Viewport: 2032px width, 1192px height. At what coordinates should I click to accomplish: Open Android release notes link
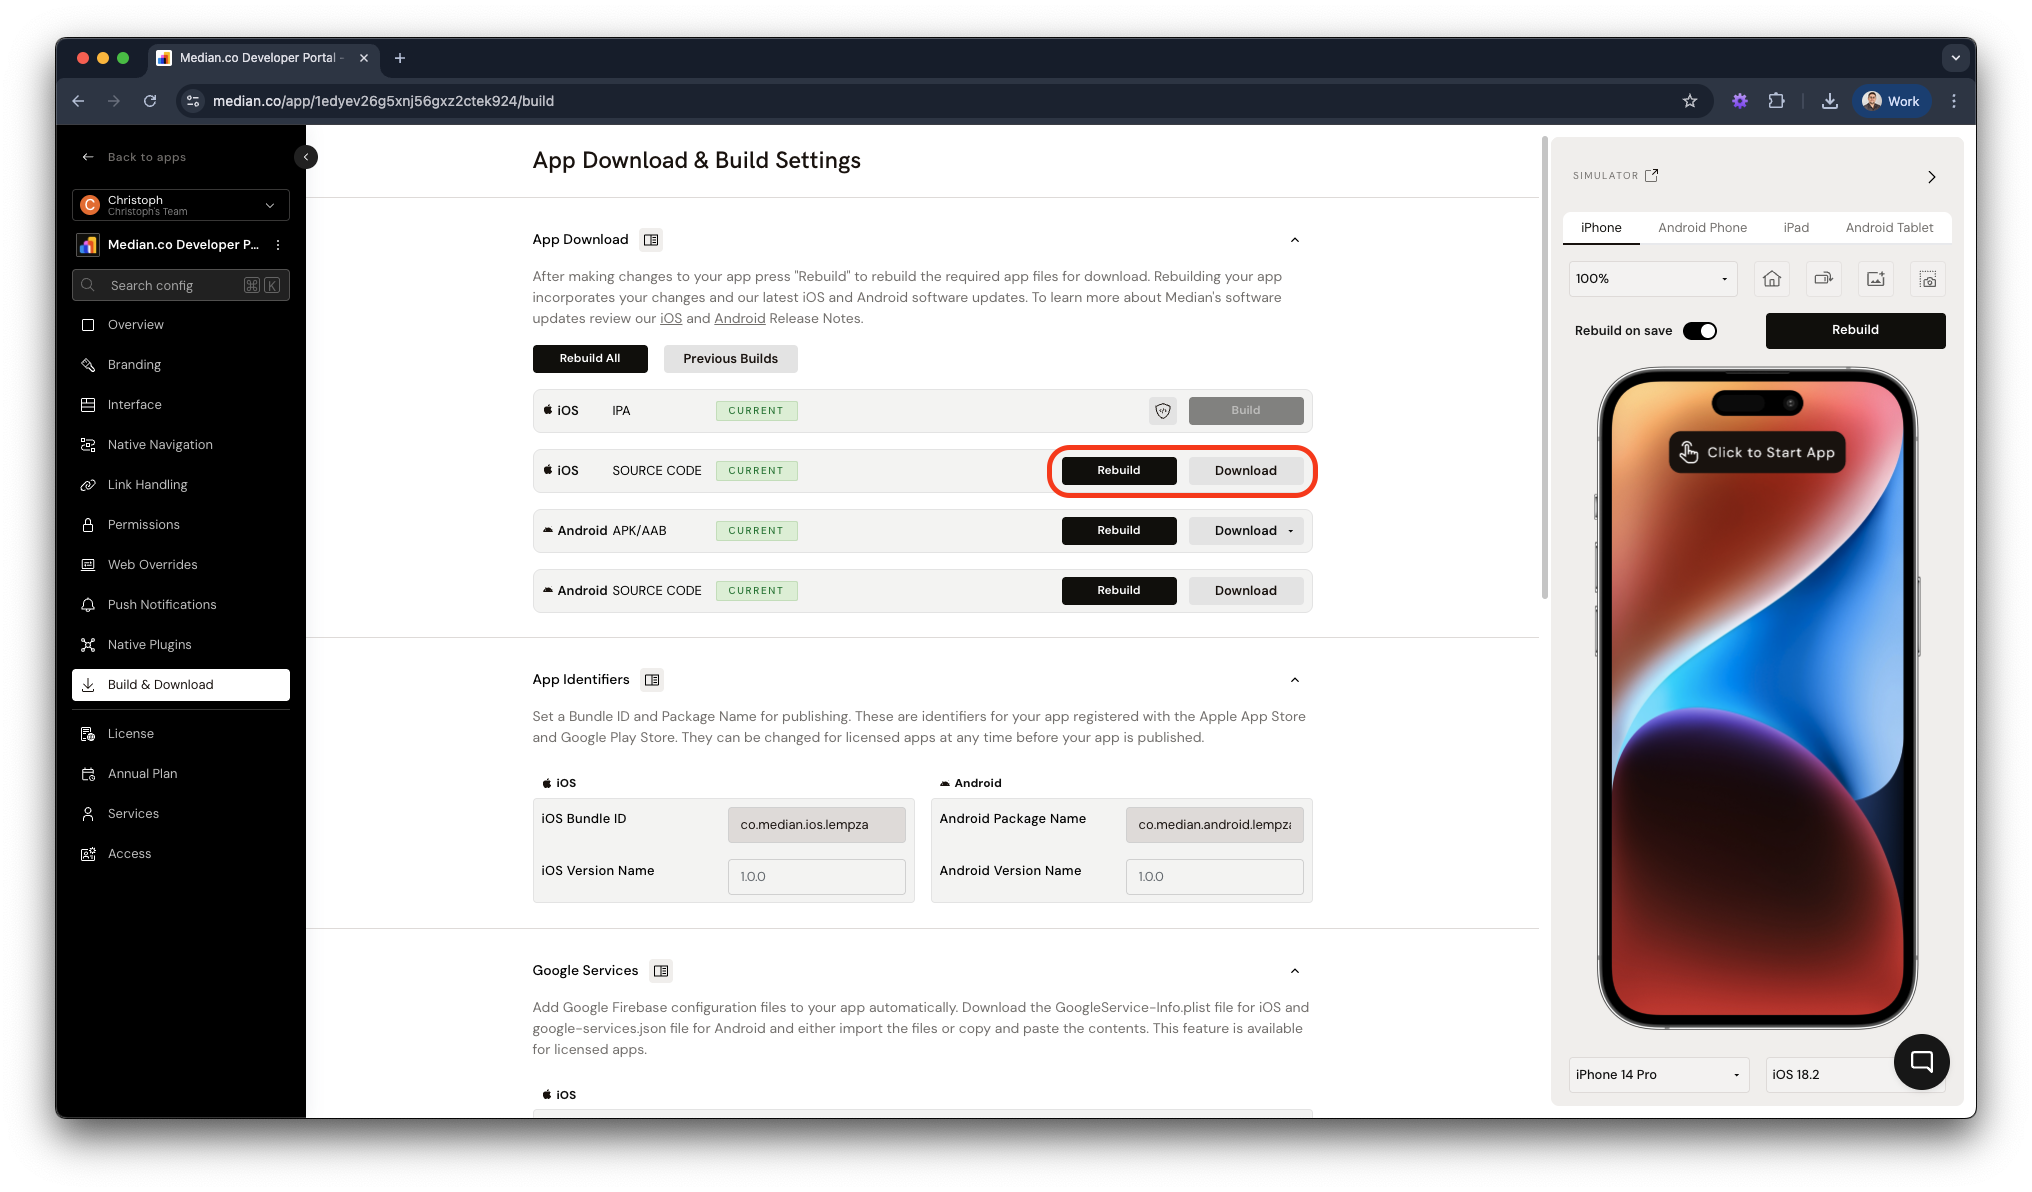[x=739, y=318]
